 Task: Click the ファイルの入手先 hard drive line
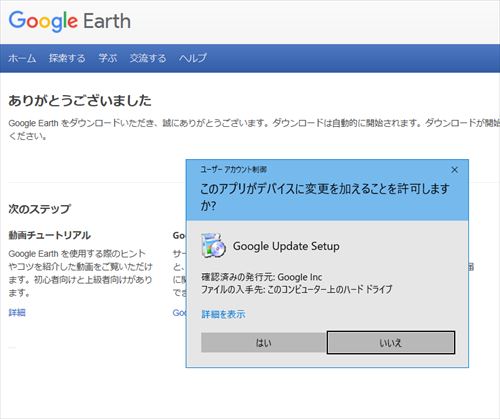[297, 289]
